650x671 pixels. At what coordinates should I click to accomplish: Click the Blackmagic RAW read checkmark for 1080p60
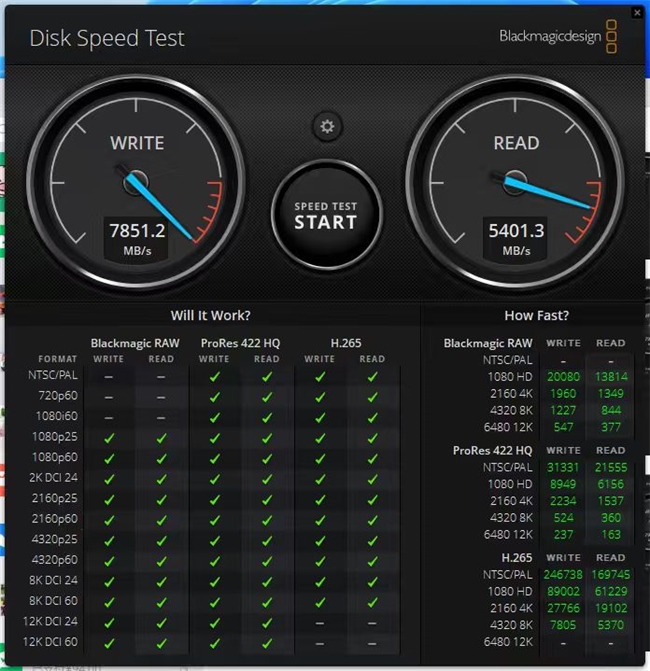click(161, 459)
